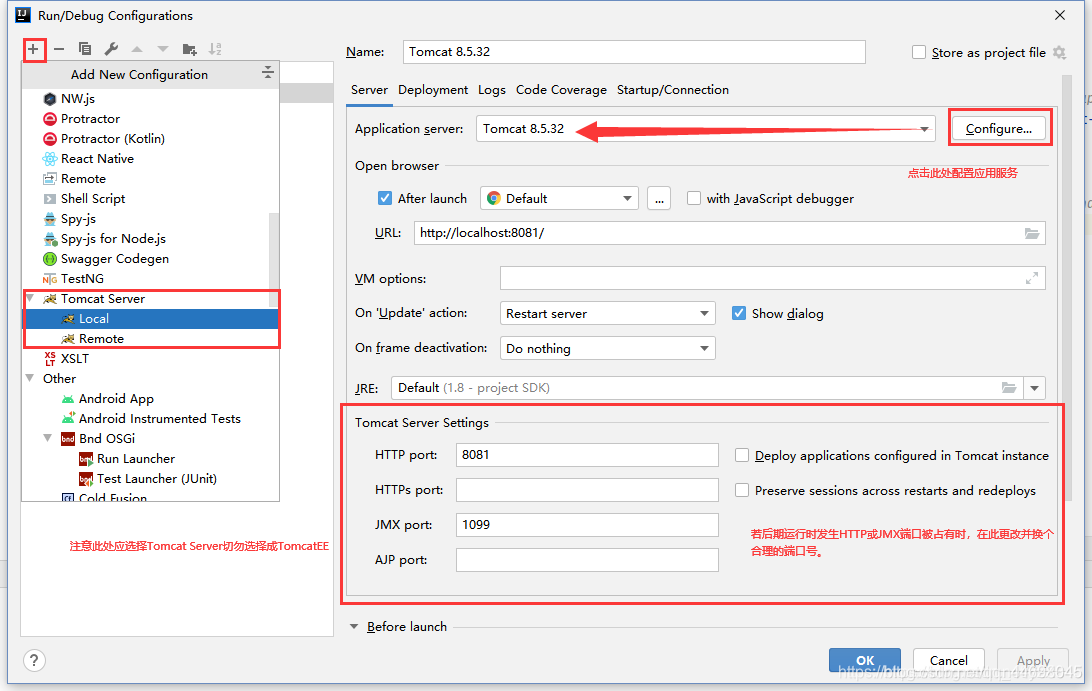
Task: Click the Copy Configuration icon
Action: click(85, 49)
